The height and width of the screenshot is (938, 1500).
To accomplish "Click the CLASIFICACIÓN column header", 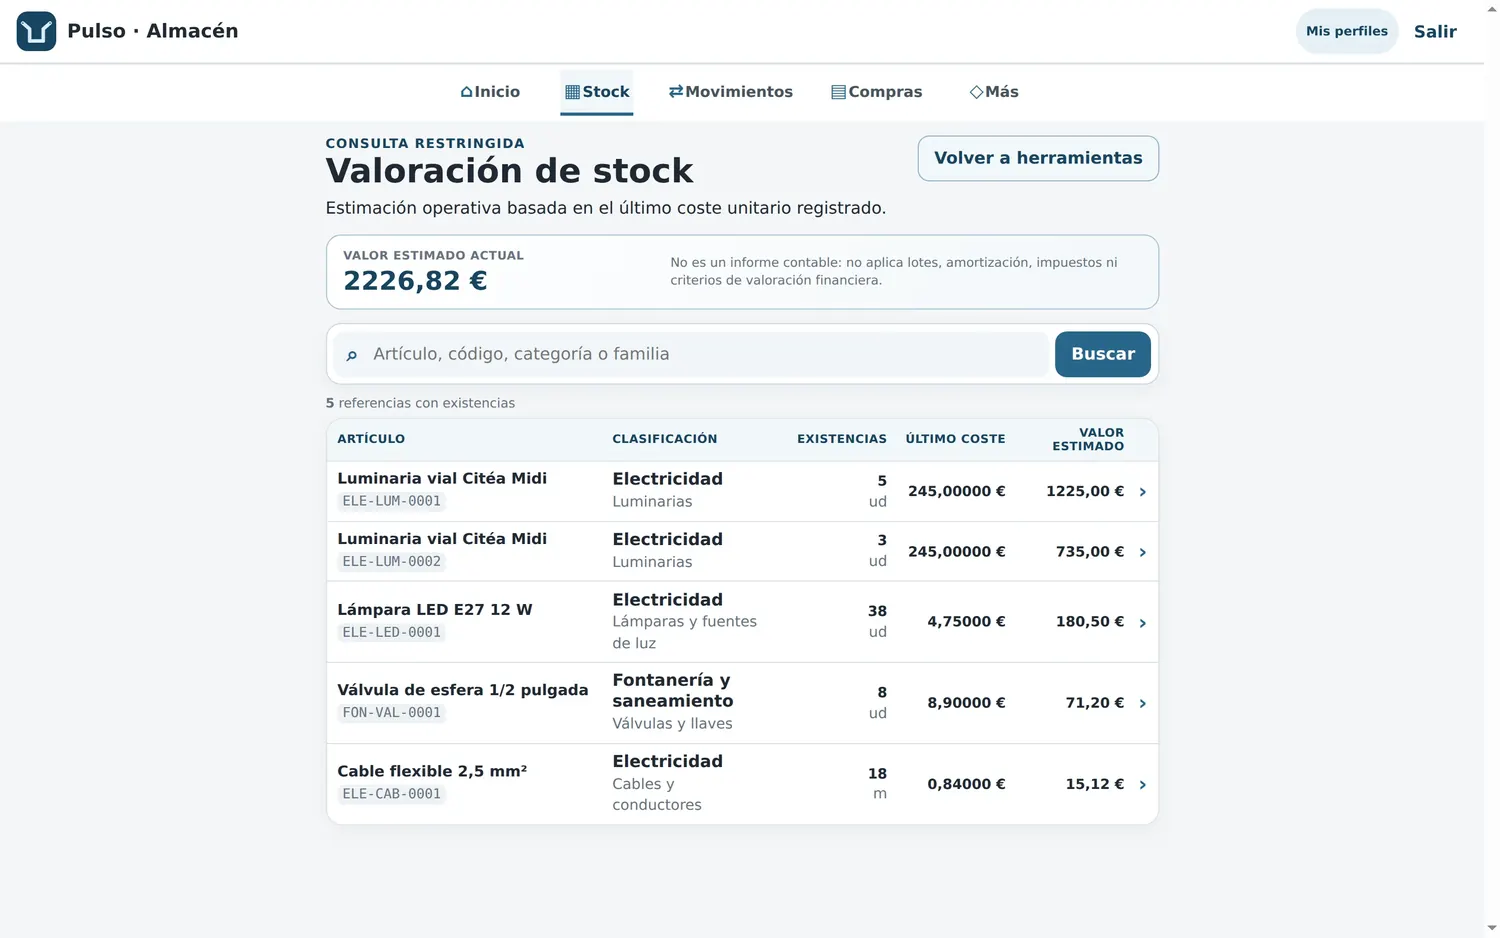I will coord(665,439).
